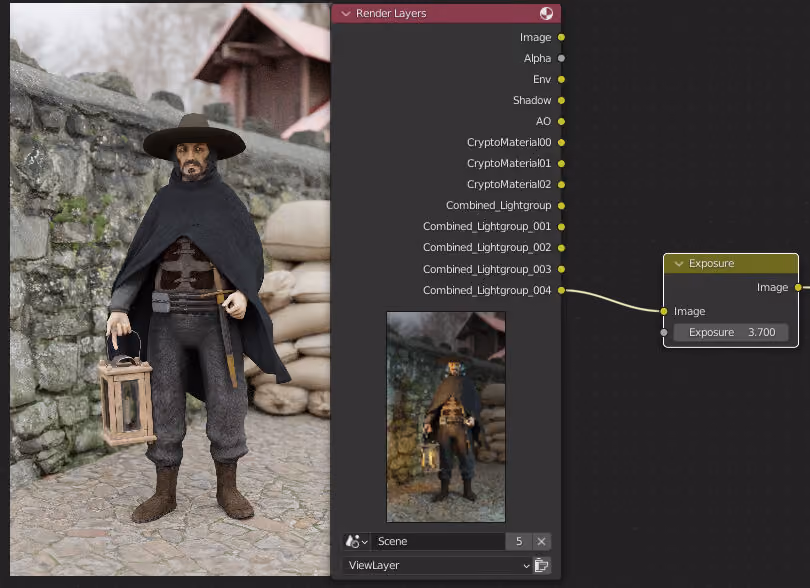Select the Exposure node header

731,264
